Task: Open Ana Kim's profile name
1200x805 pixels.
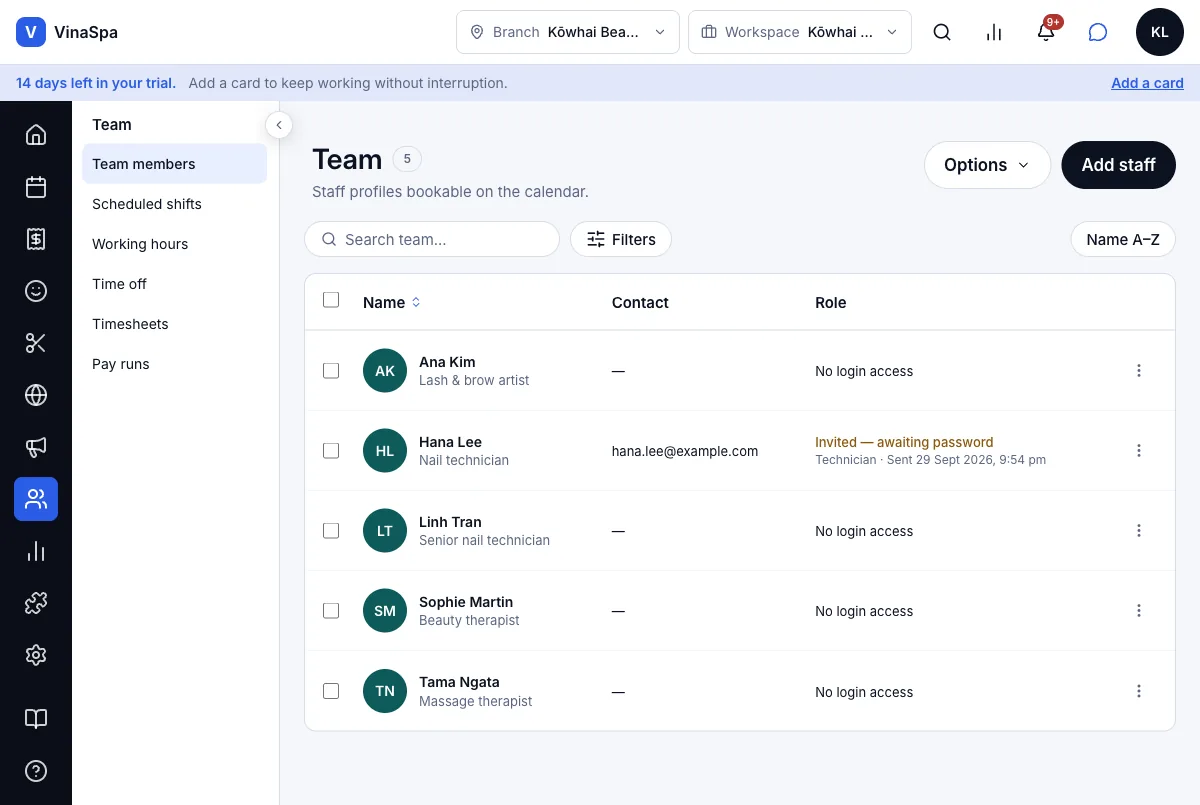Action: pos(447,362)
